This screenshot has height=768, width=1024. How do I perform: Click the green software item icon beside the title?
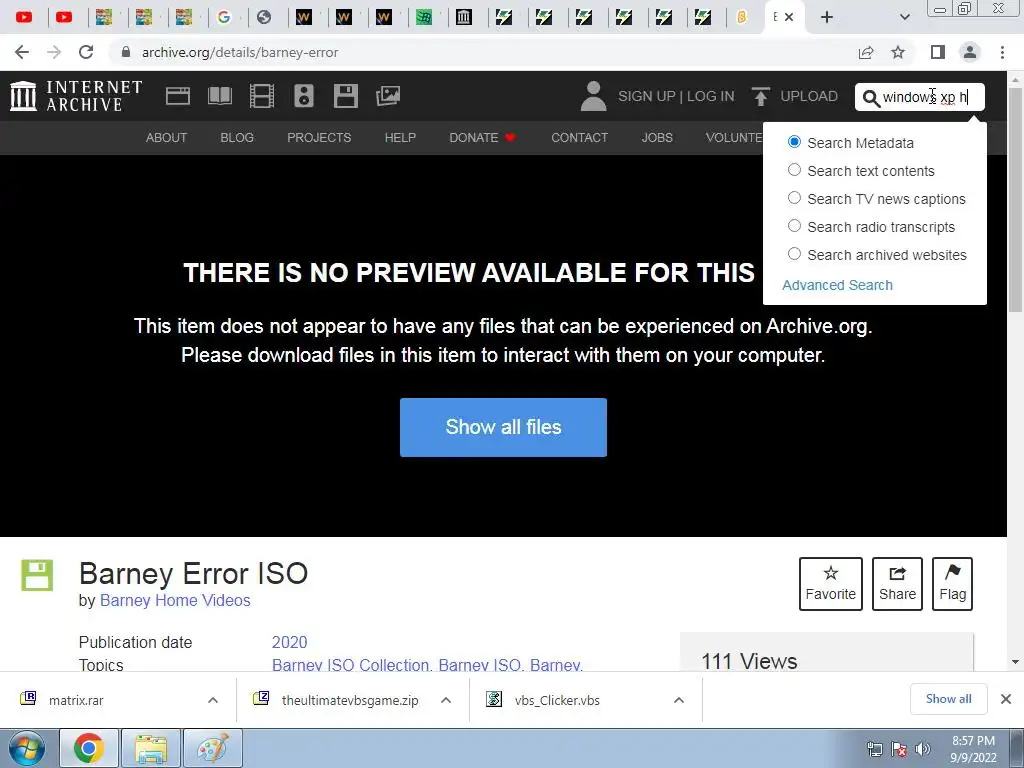[37, 575]
